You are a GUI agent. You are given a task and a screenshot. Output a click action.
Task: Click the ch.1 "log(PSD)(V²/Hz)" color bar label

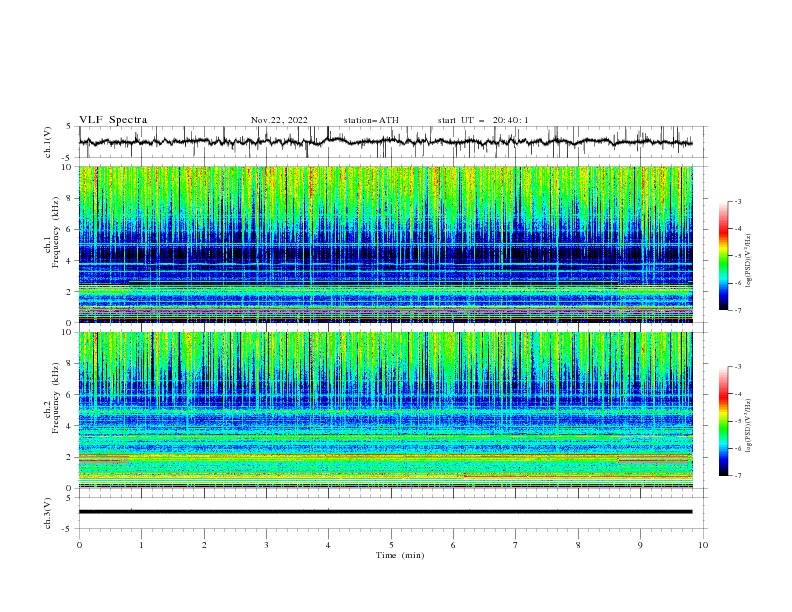(x=748, y=261)
